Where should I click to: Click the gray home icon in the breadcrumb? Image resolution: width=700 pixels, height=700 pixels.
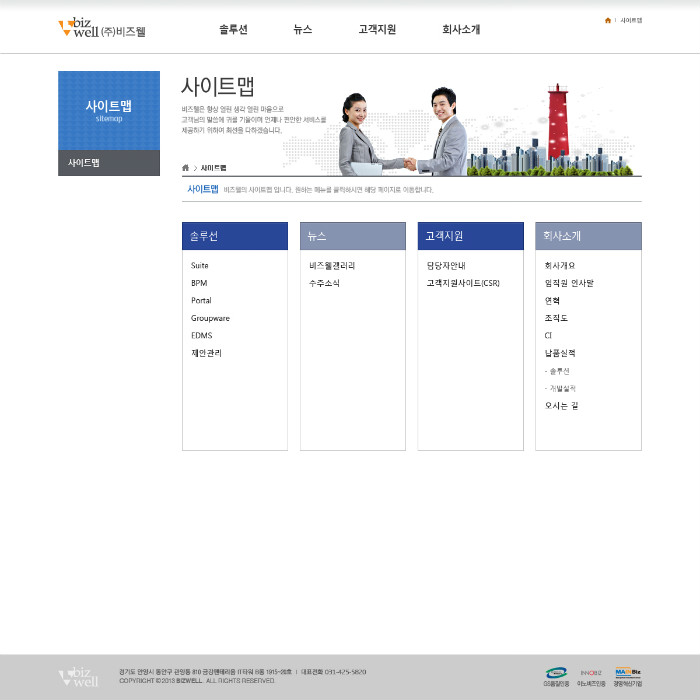[185, 168]
